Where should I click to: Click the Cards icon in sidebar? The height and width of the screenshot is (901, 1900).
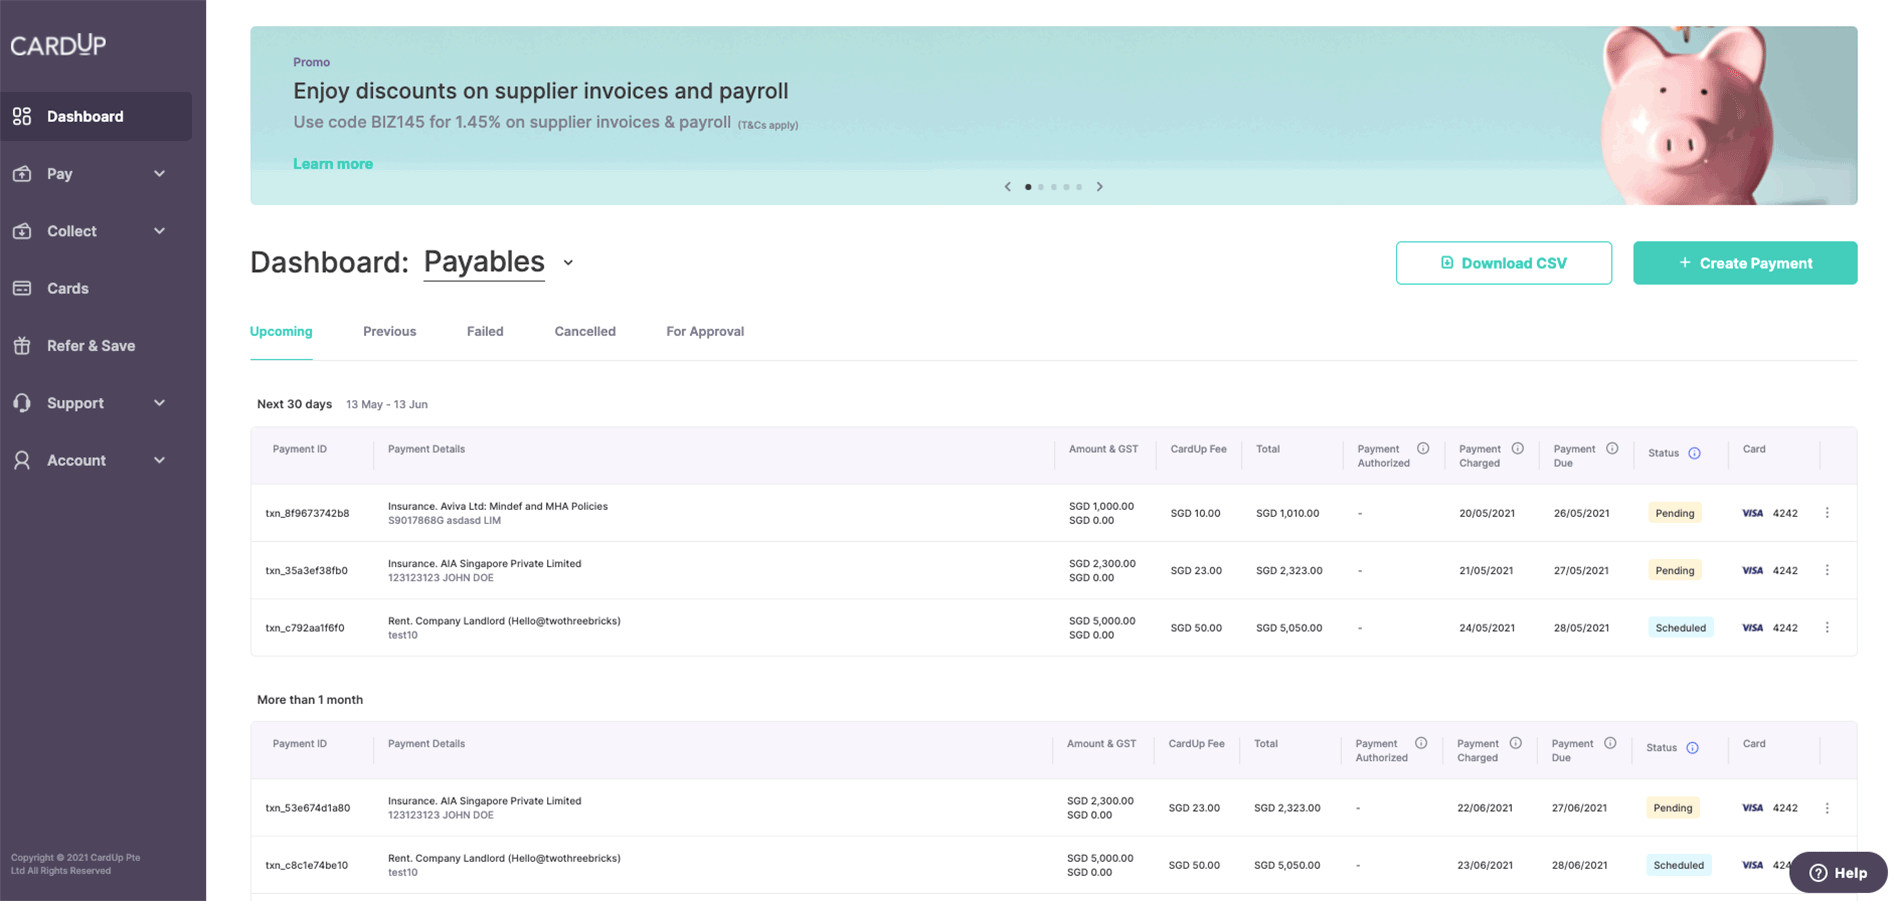tap(22, 288)
